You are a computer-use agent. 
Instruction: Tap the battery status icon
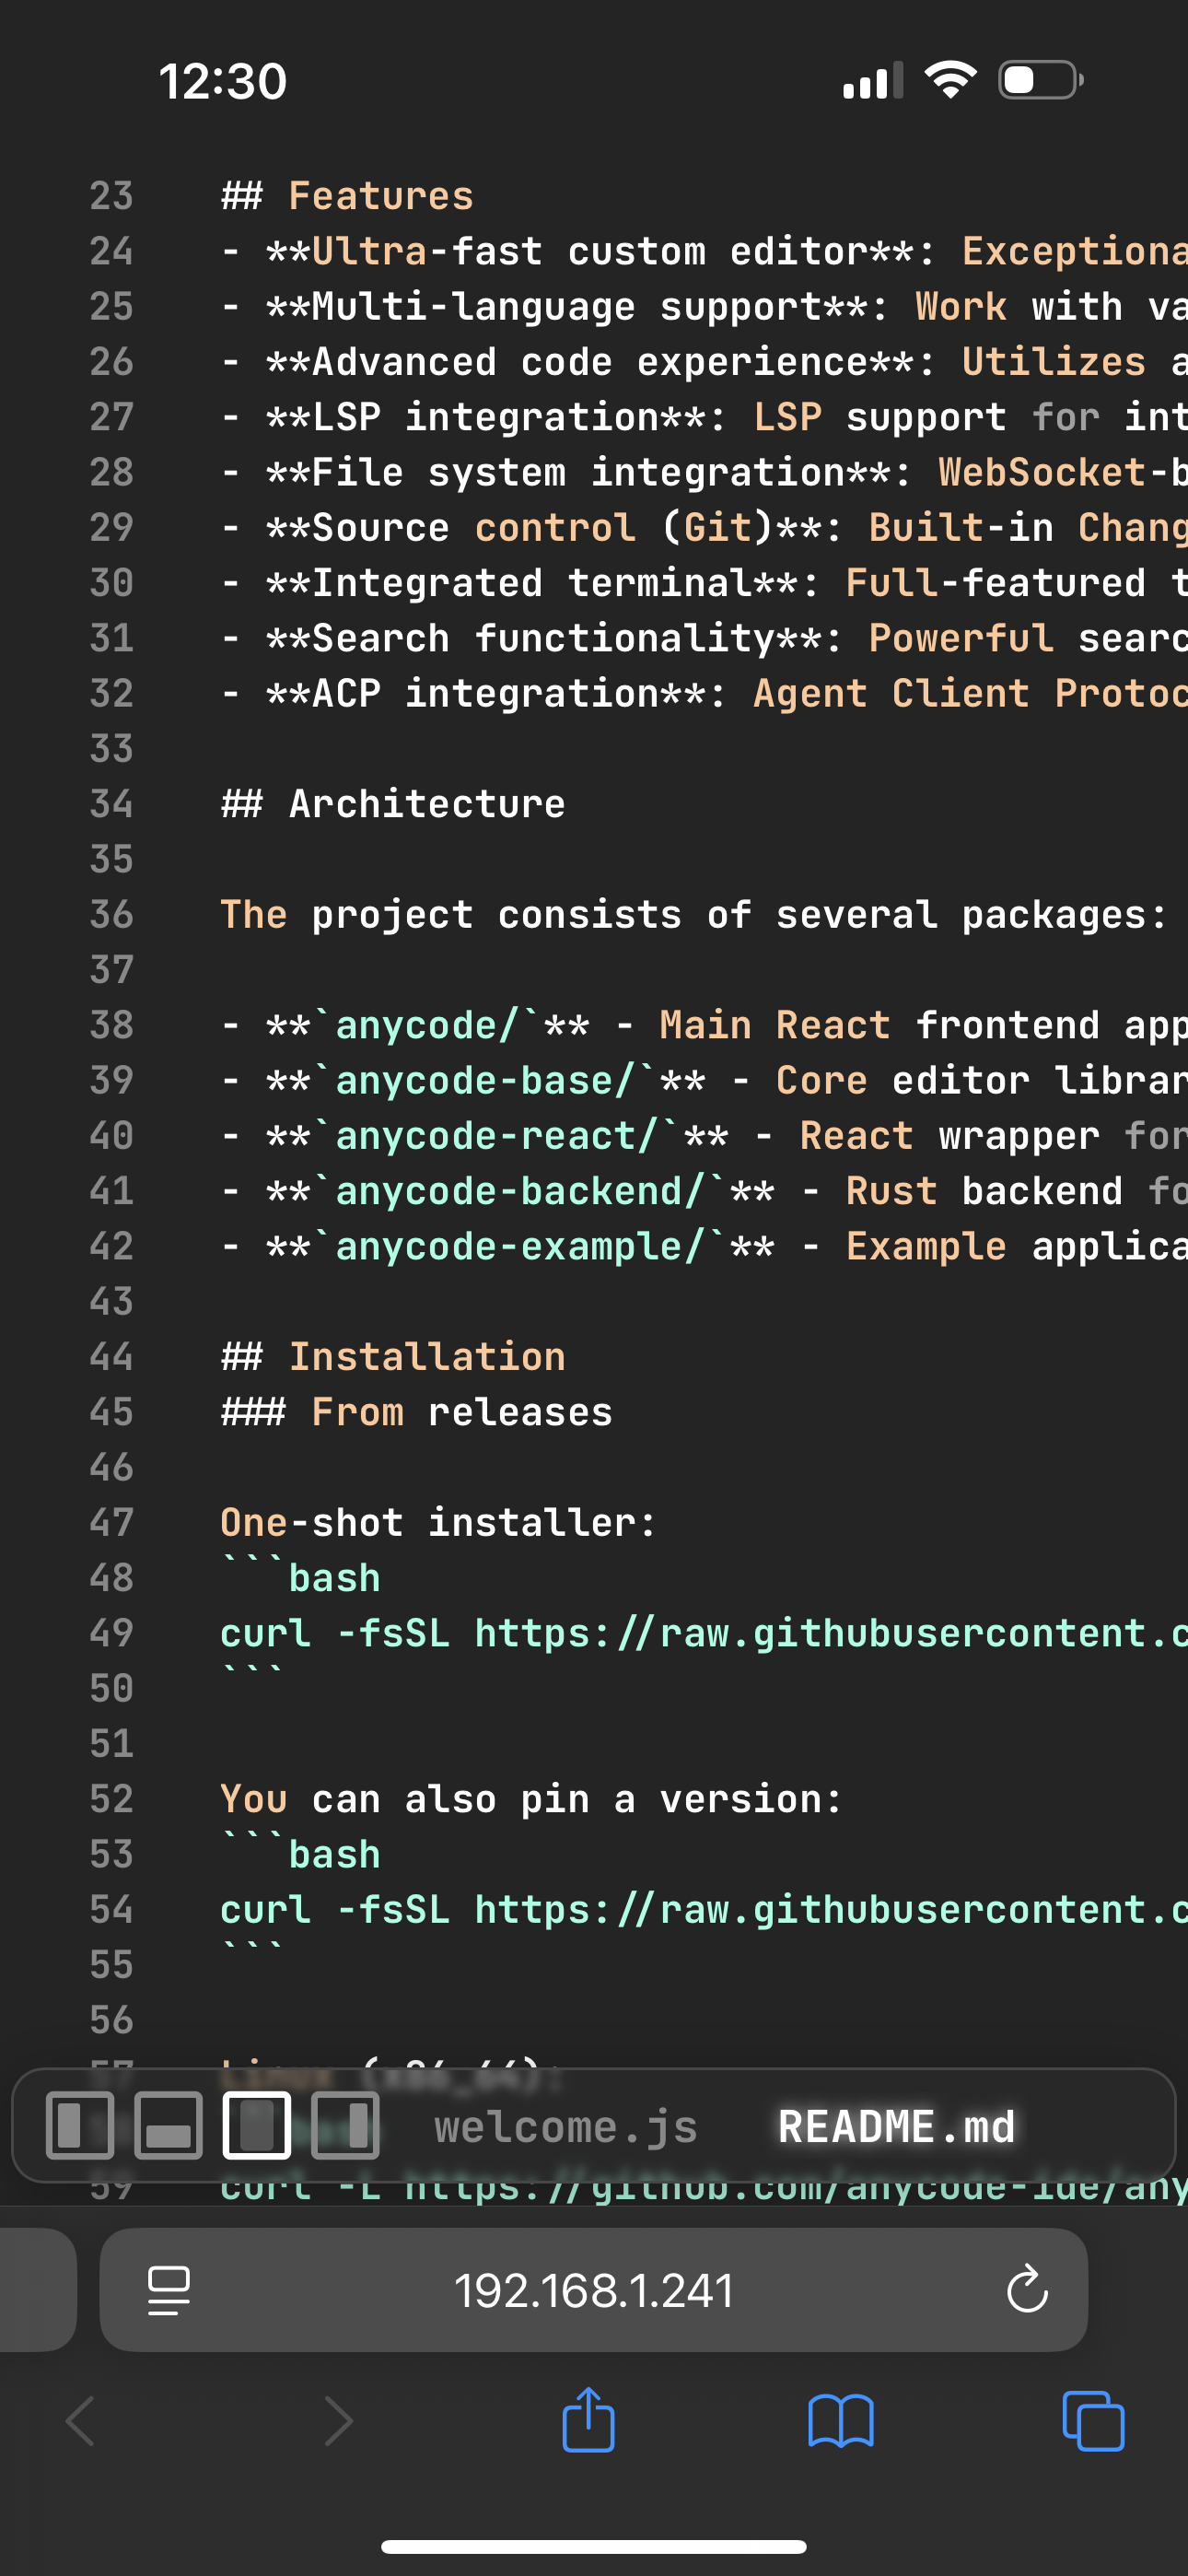coord(1041,80)
